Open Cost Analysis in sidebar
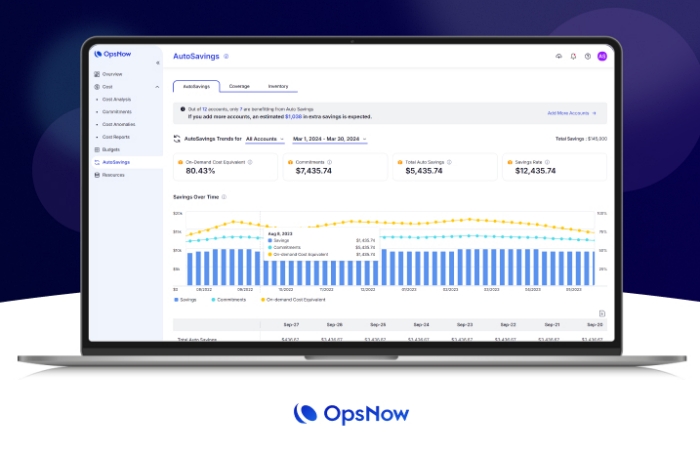 click(117, 99)
